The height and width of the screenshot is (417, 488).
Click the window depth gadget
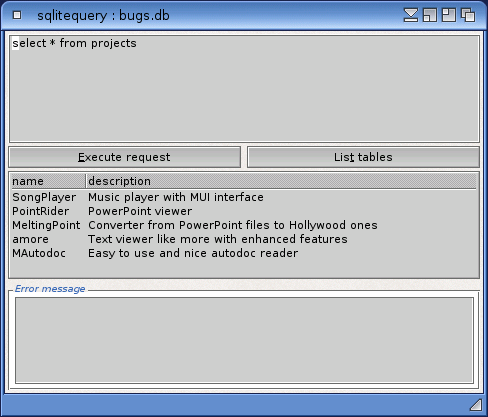click(x=468, y=15)
